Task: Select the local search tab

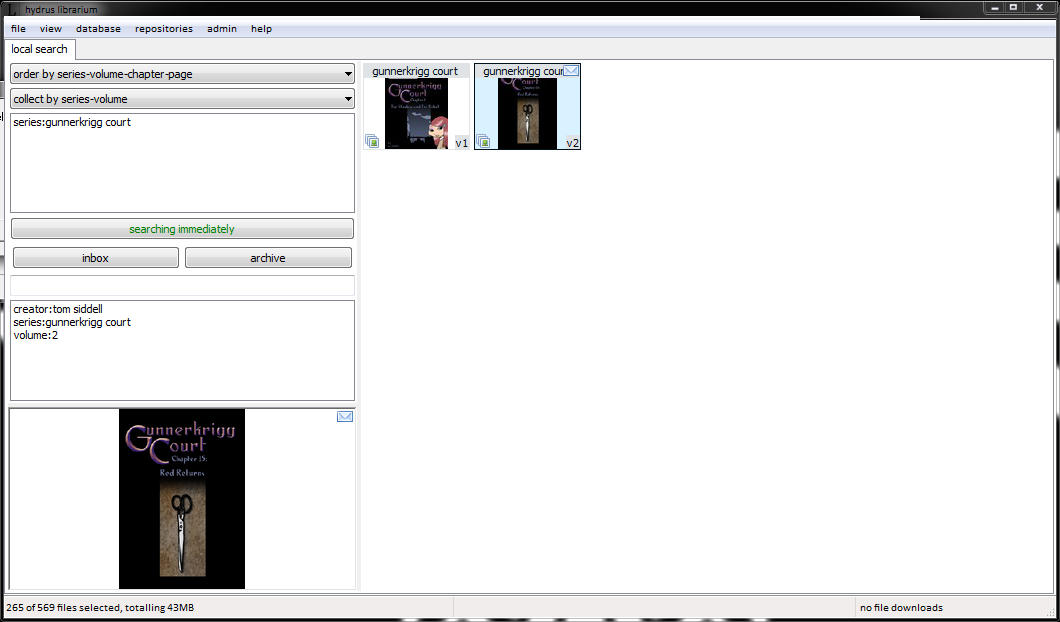Action: [x=40, y=49]
